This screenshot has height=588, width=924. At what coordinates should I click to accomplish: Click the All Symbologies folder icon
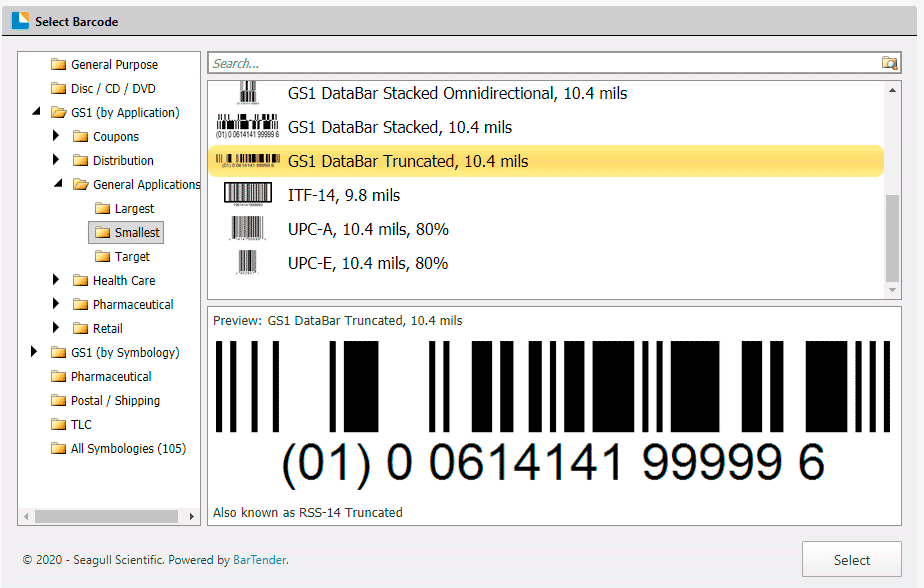[x=59, y=448]
